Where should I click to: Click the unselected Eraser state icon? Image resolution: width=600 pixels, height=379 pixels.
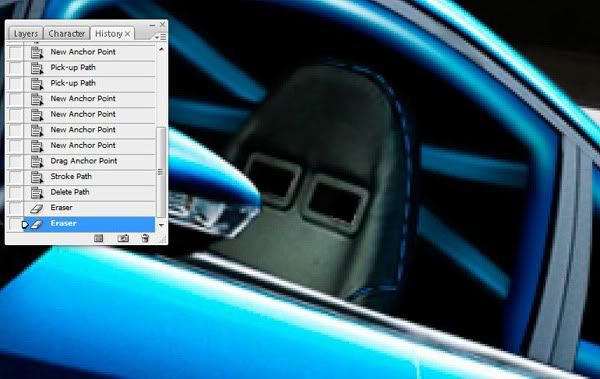coord(37,208)
